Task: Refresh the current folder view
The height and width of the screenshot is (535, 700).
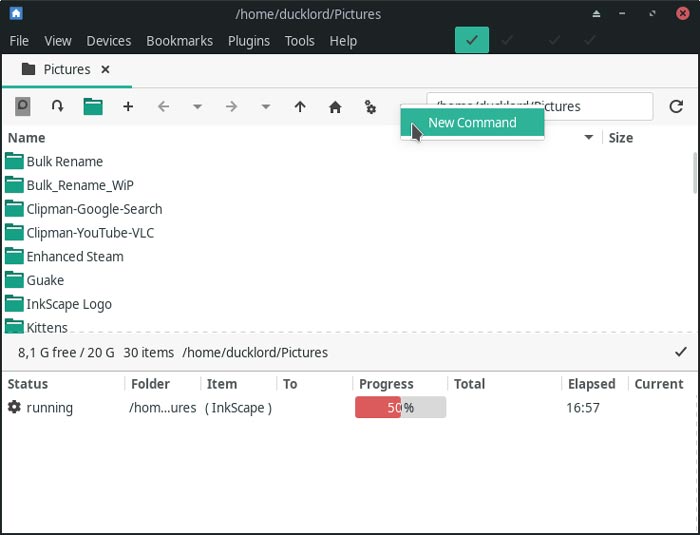Action: (x=676, y=106)
